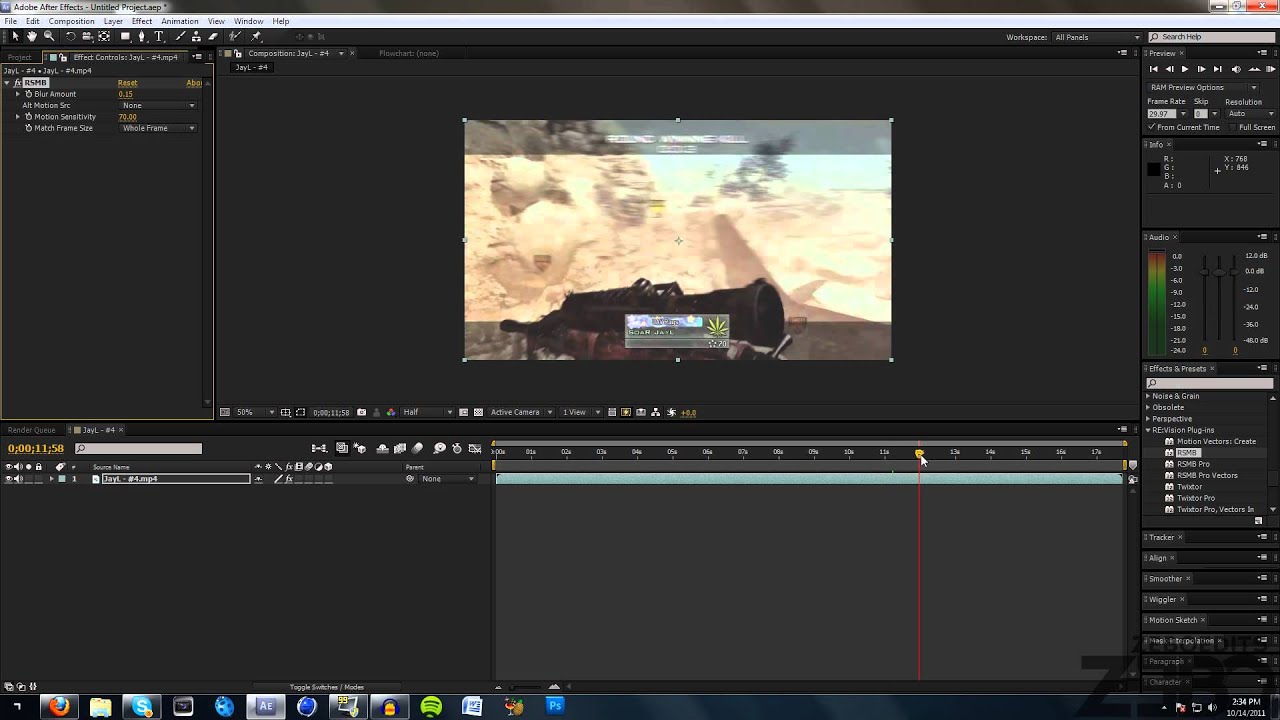Open the Effect menu
Screen dimensions: 1280x720
(142, 21)
